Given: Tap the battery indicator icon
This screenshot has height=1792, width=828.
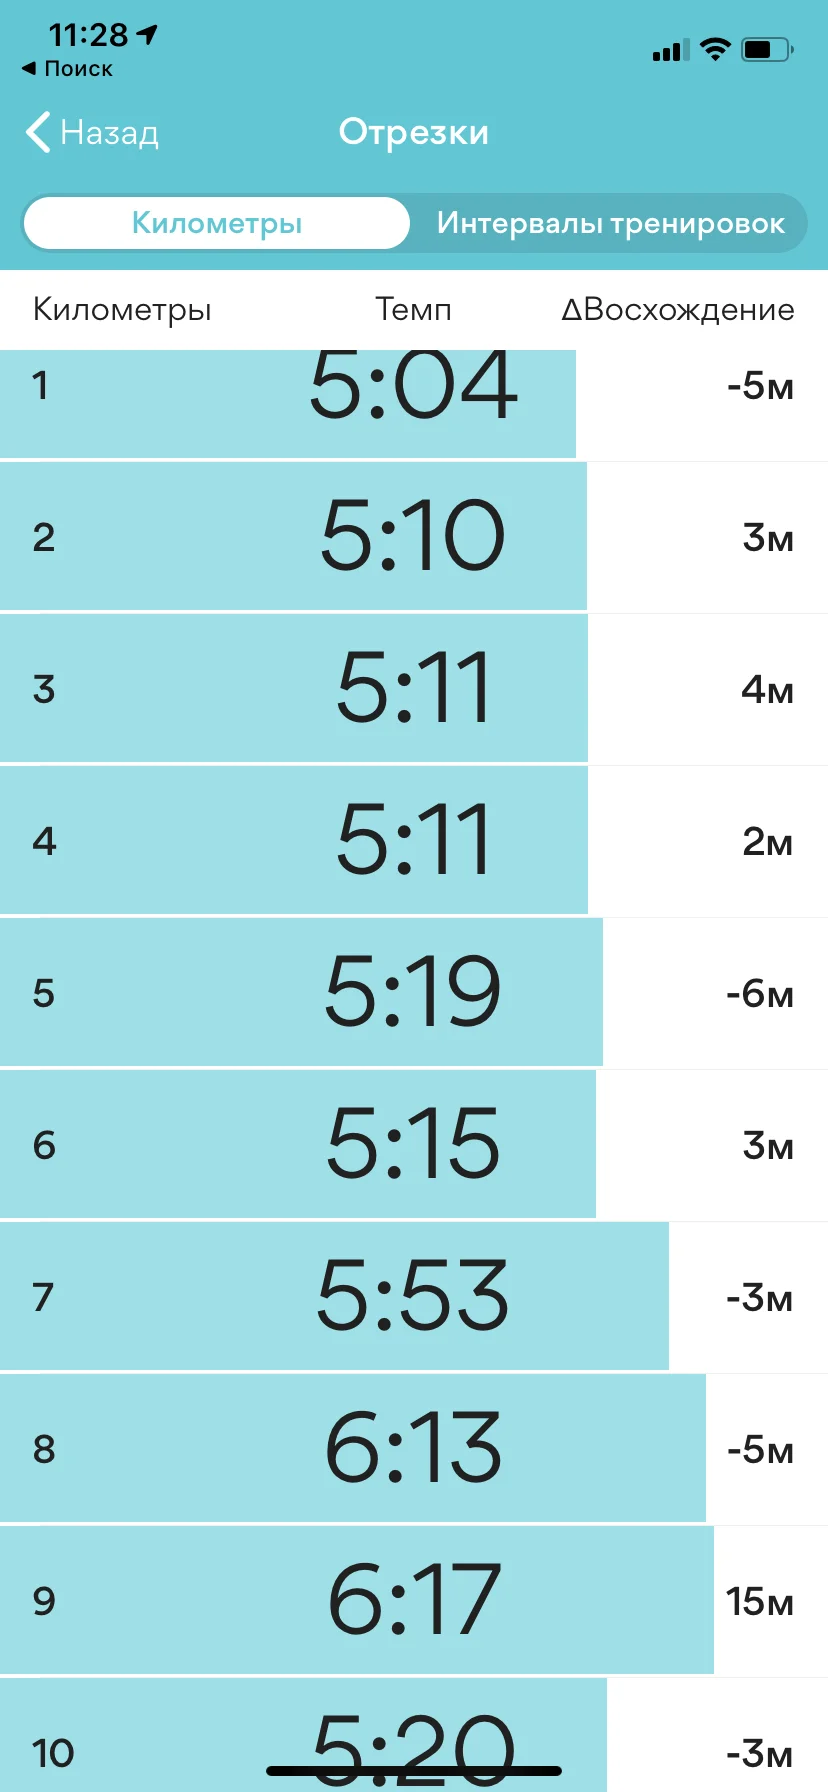Looking at the screenshot, I should tap(766, 49).
